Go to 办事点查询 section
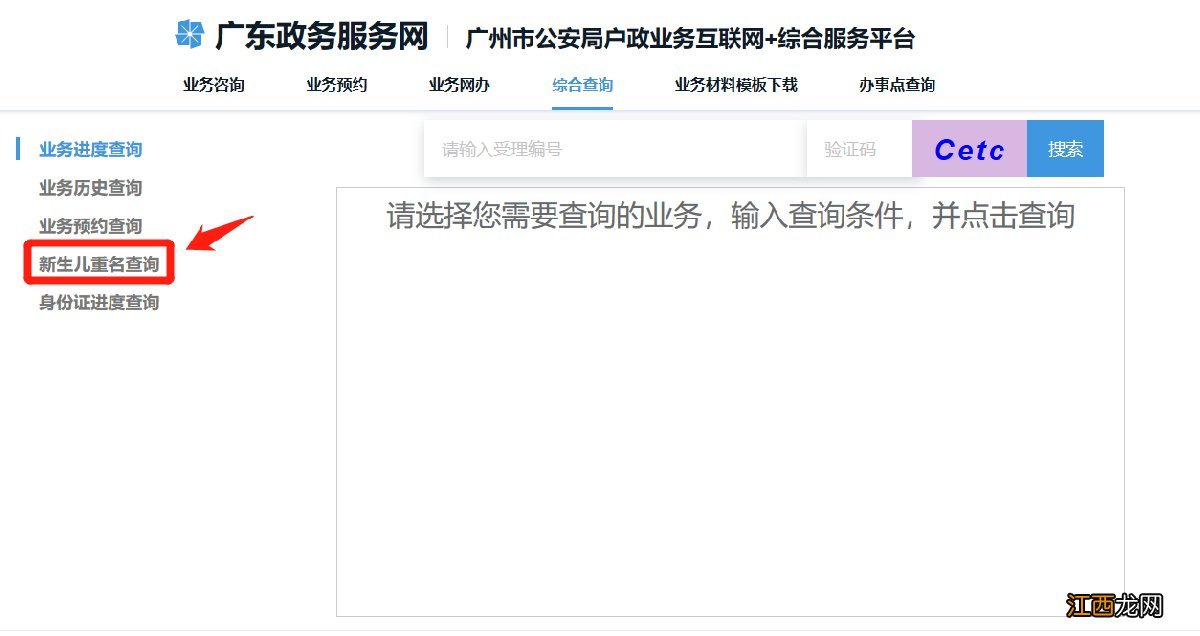The image size is (1200, 636). tap(898, 85)
